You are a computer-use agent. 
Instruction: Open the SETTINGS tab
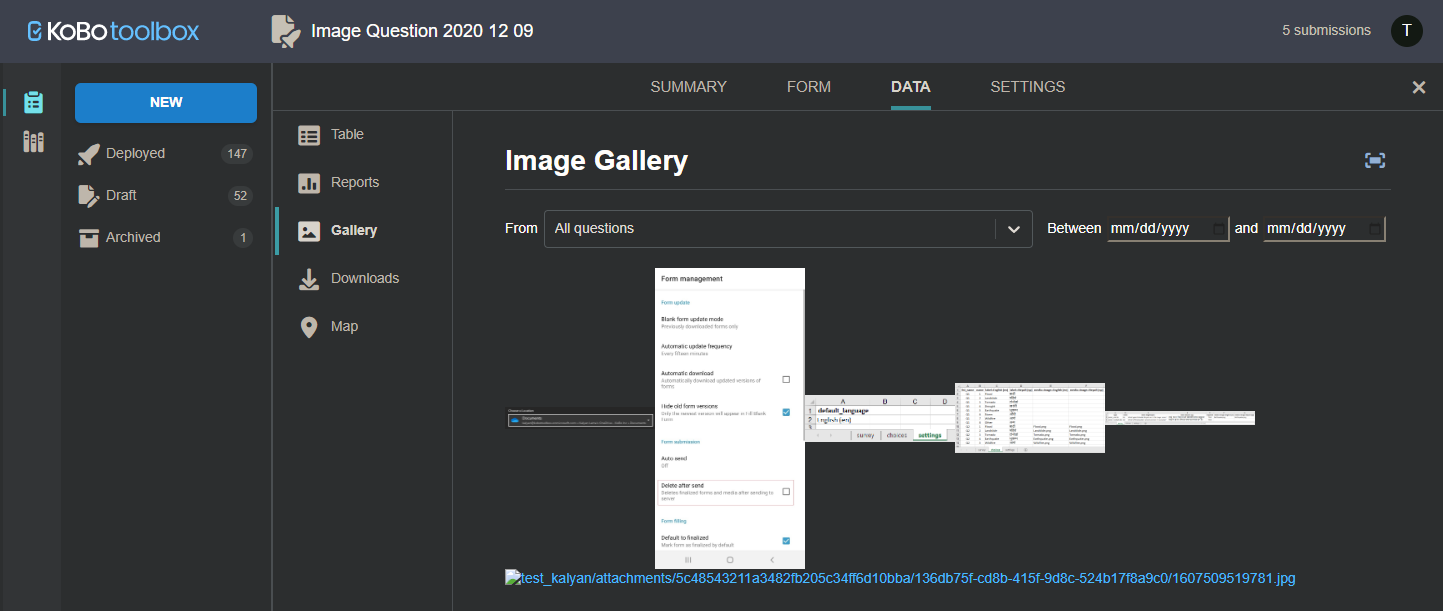coord(1027,87)
